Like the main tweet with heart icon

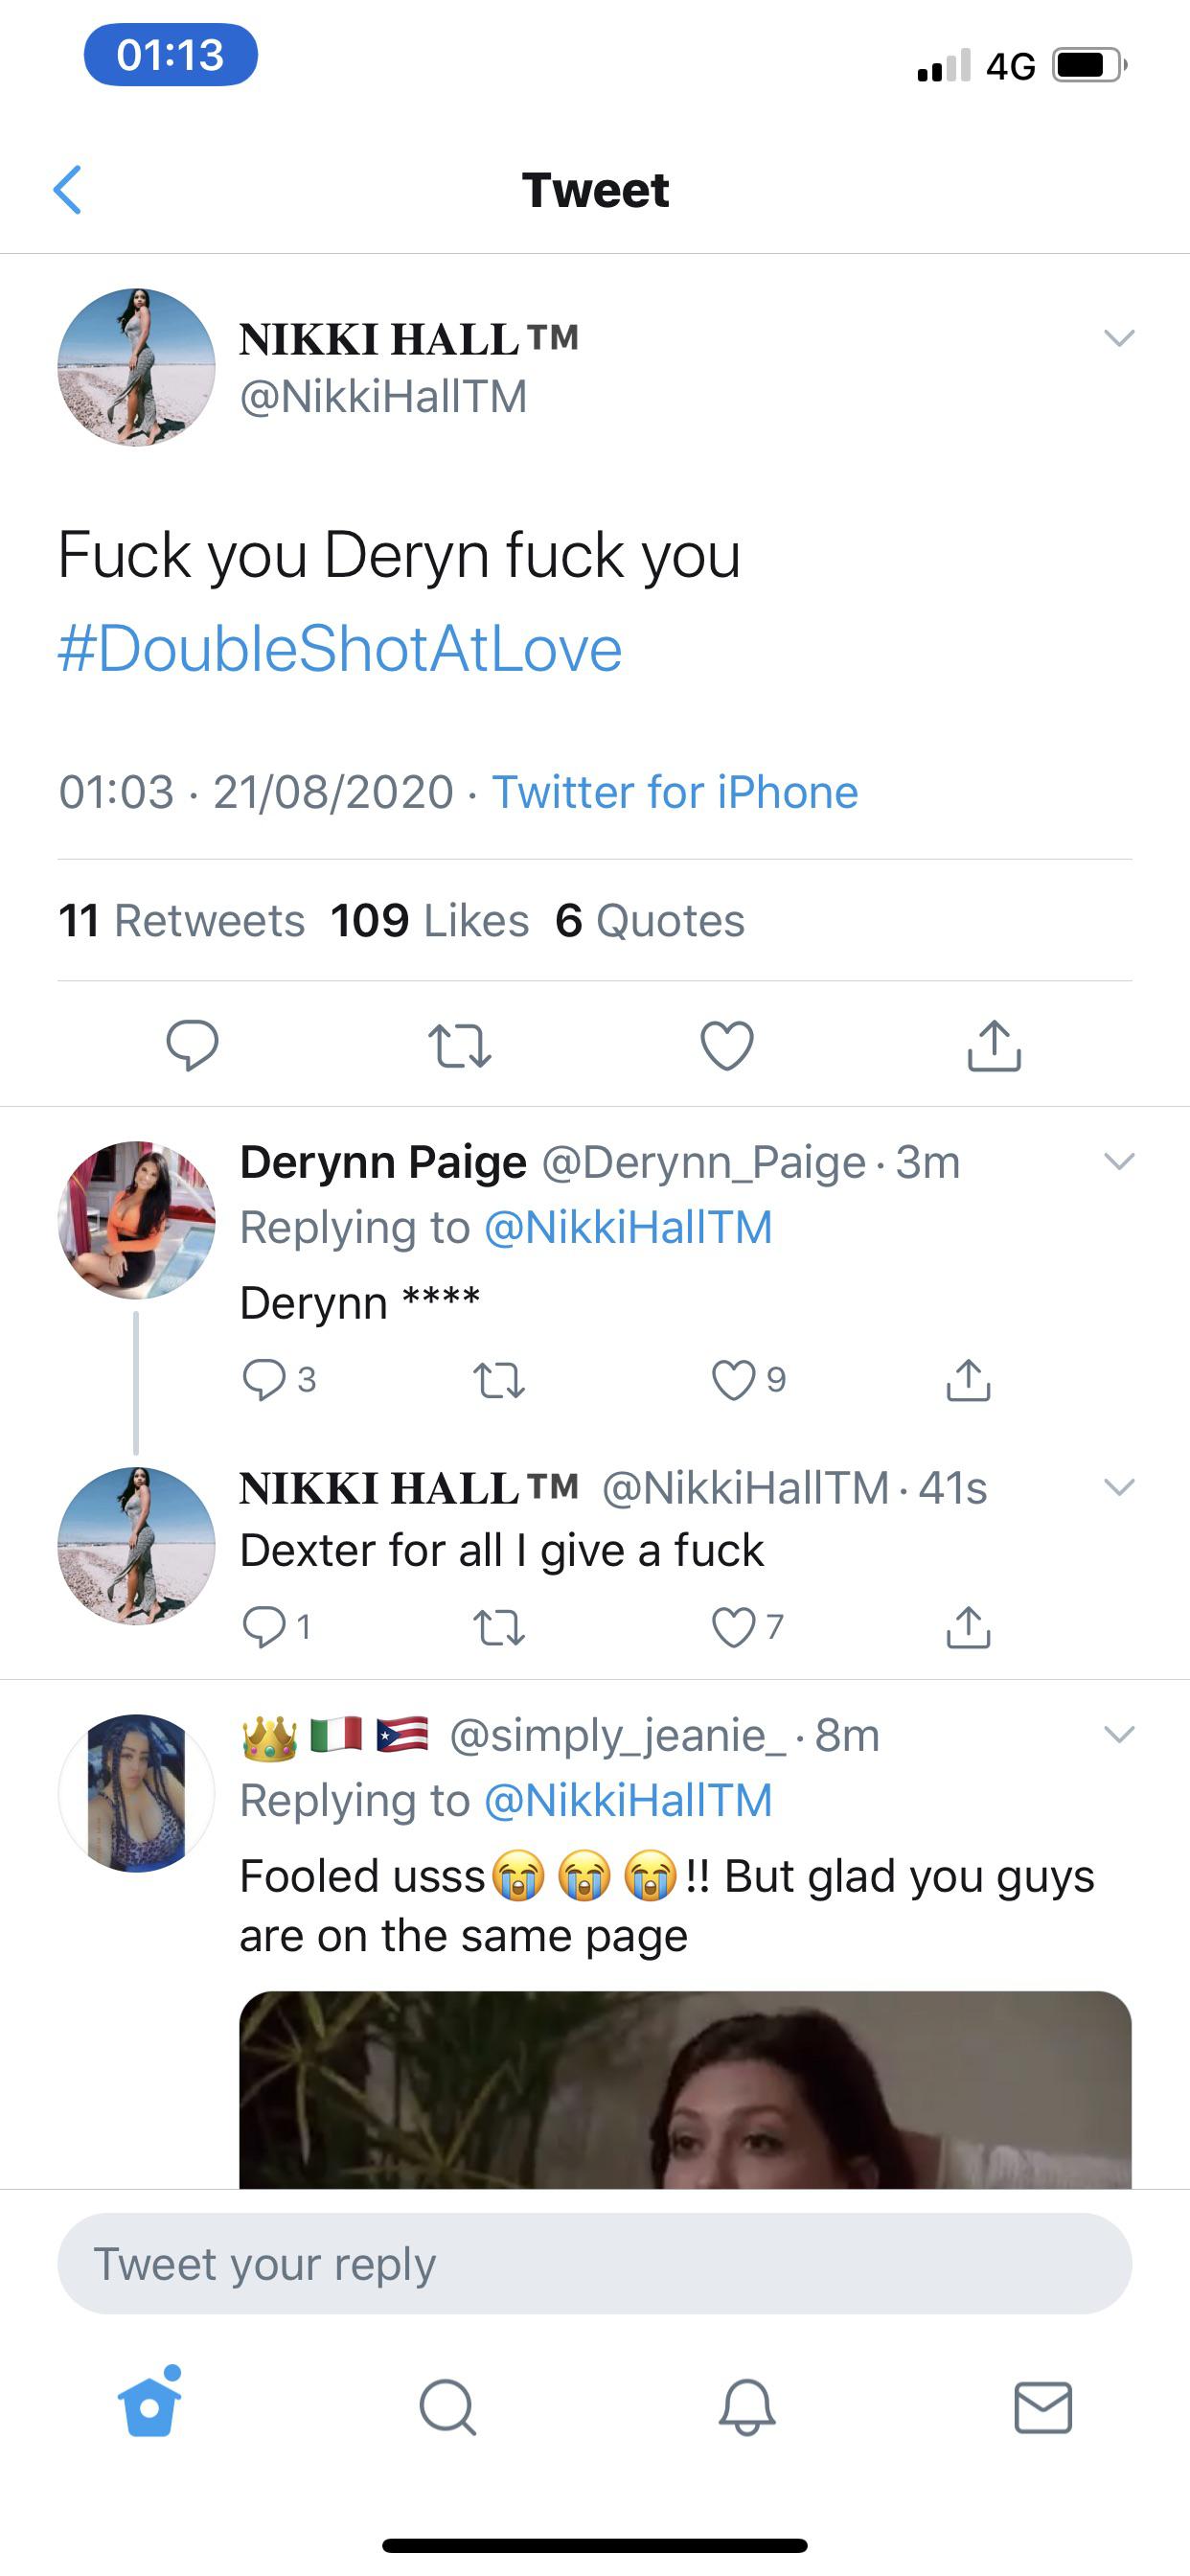pos(727,1046)
